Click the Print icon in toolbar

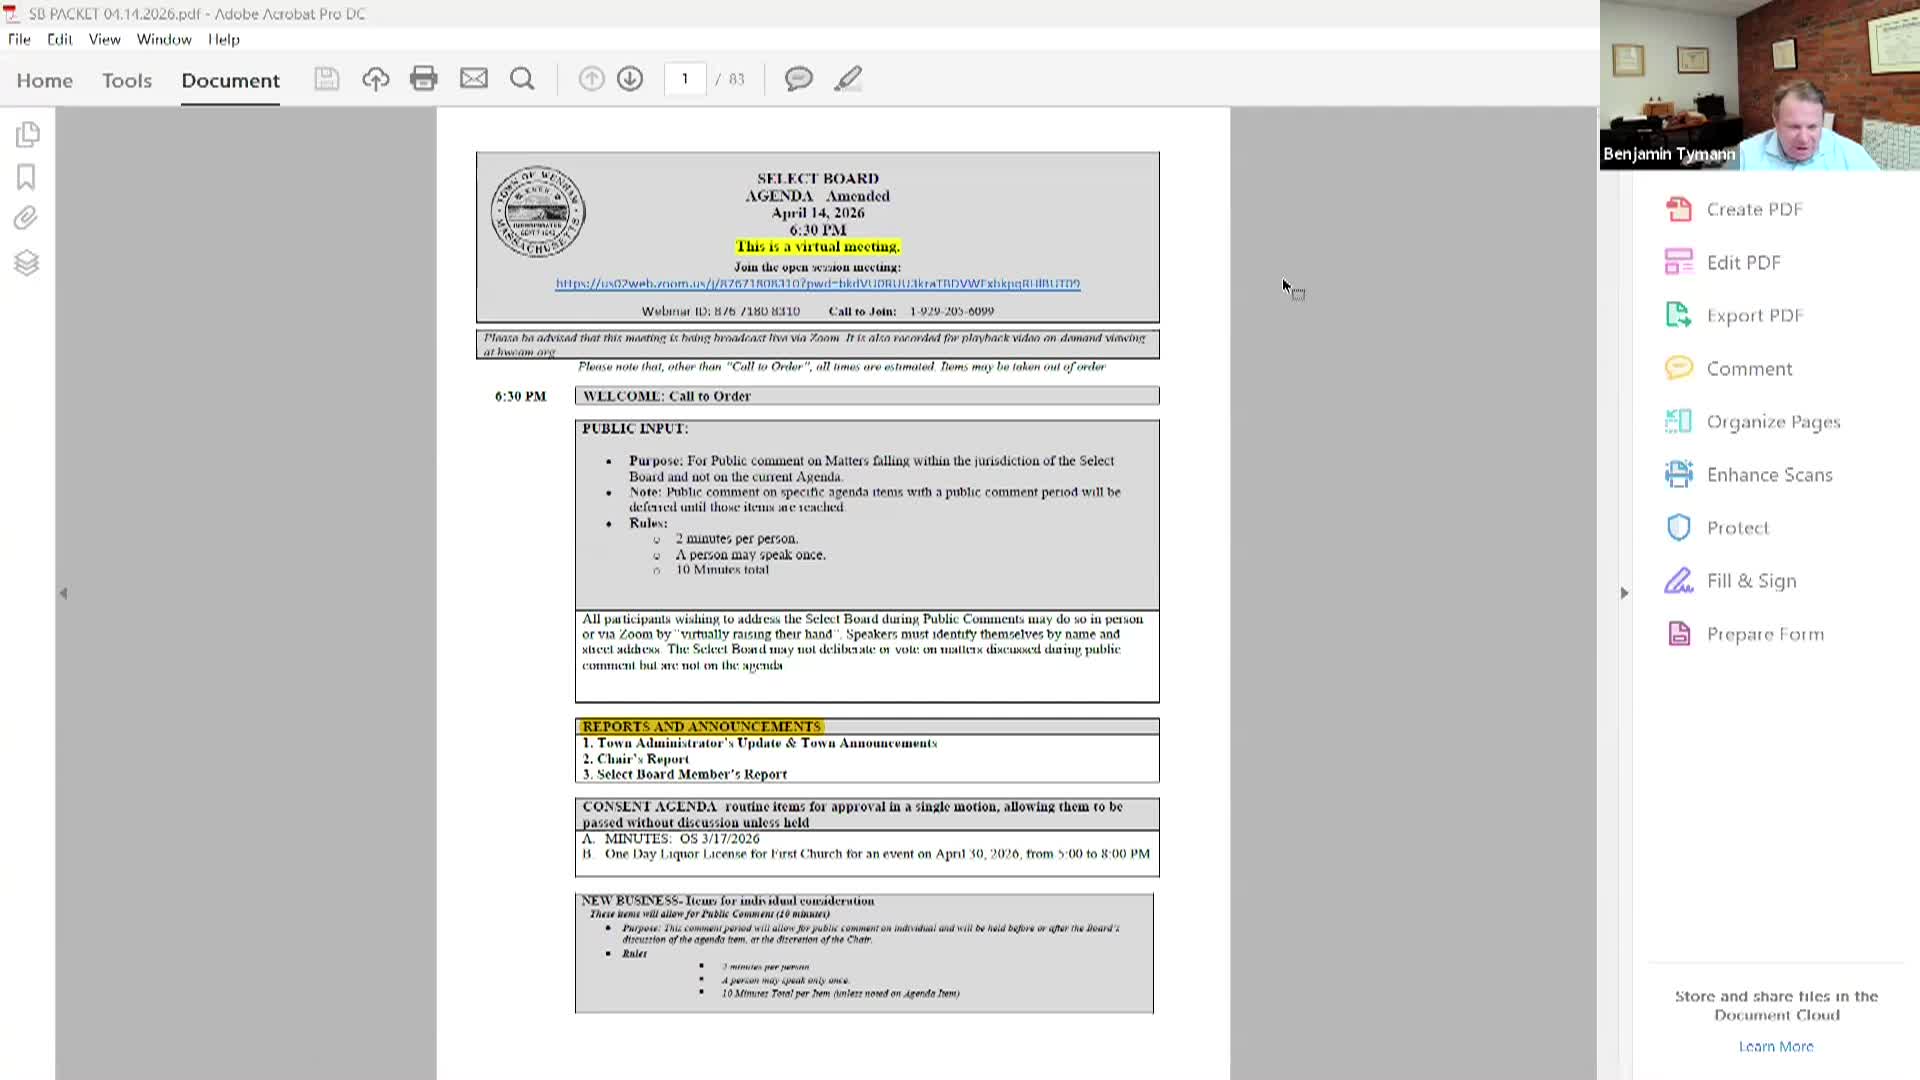(x=424, y=79)
